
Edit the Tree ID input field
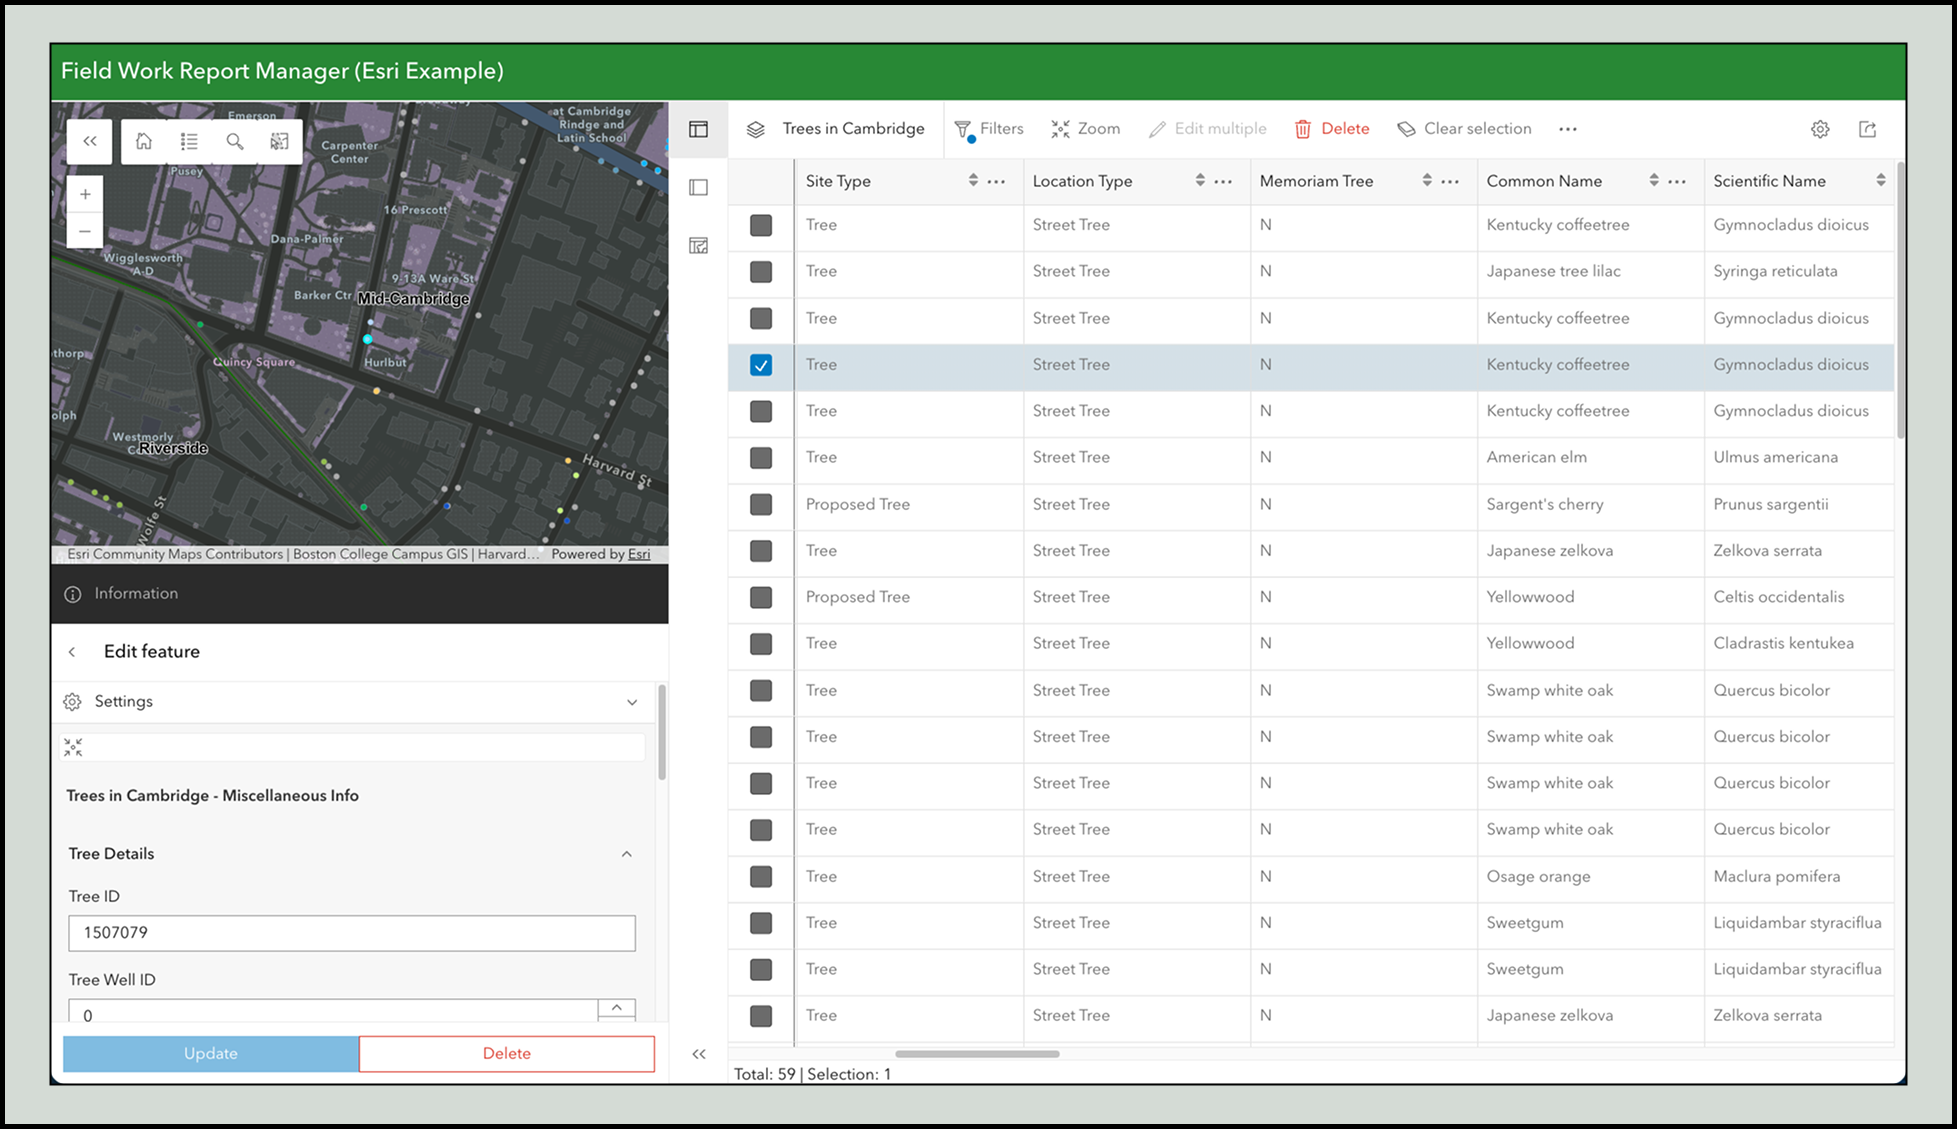tap(351, 932)
